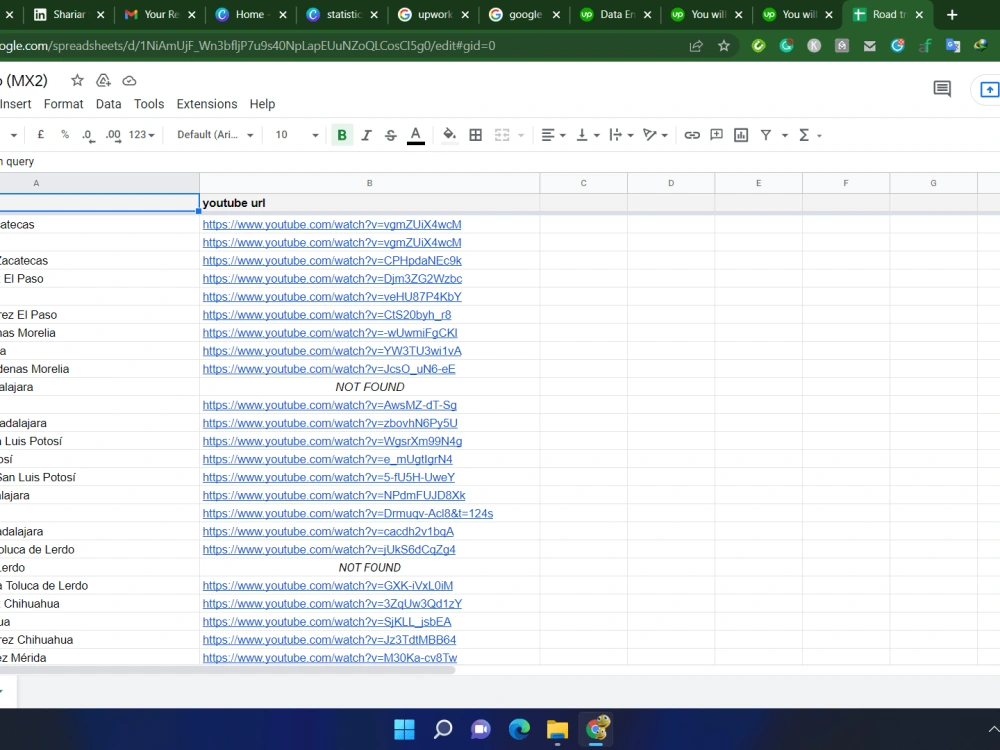
Task: Open File Explorer from taskbar
Action: 557,729
